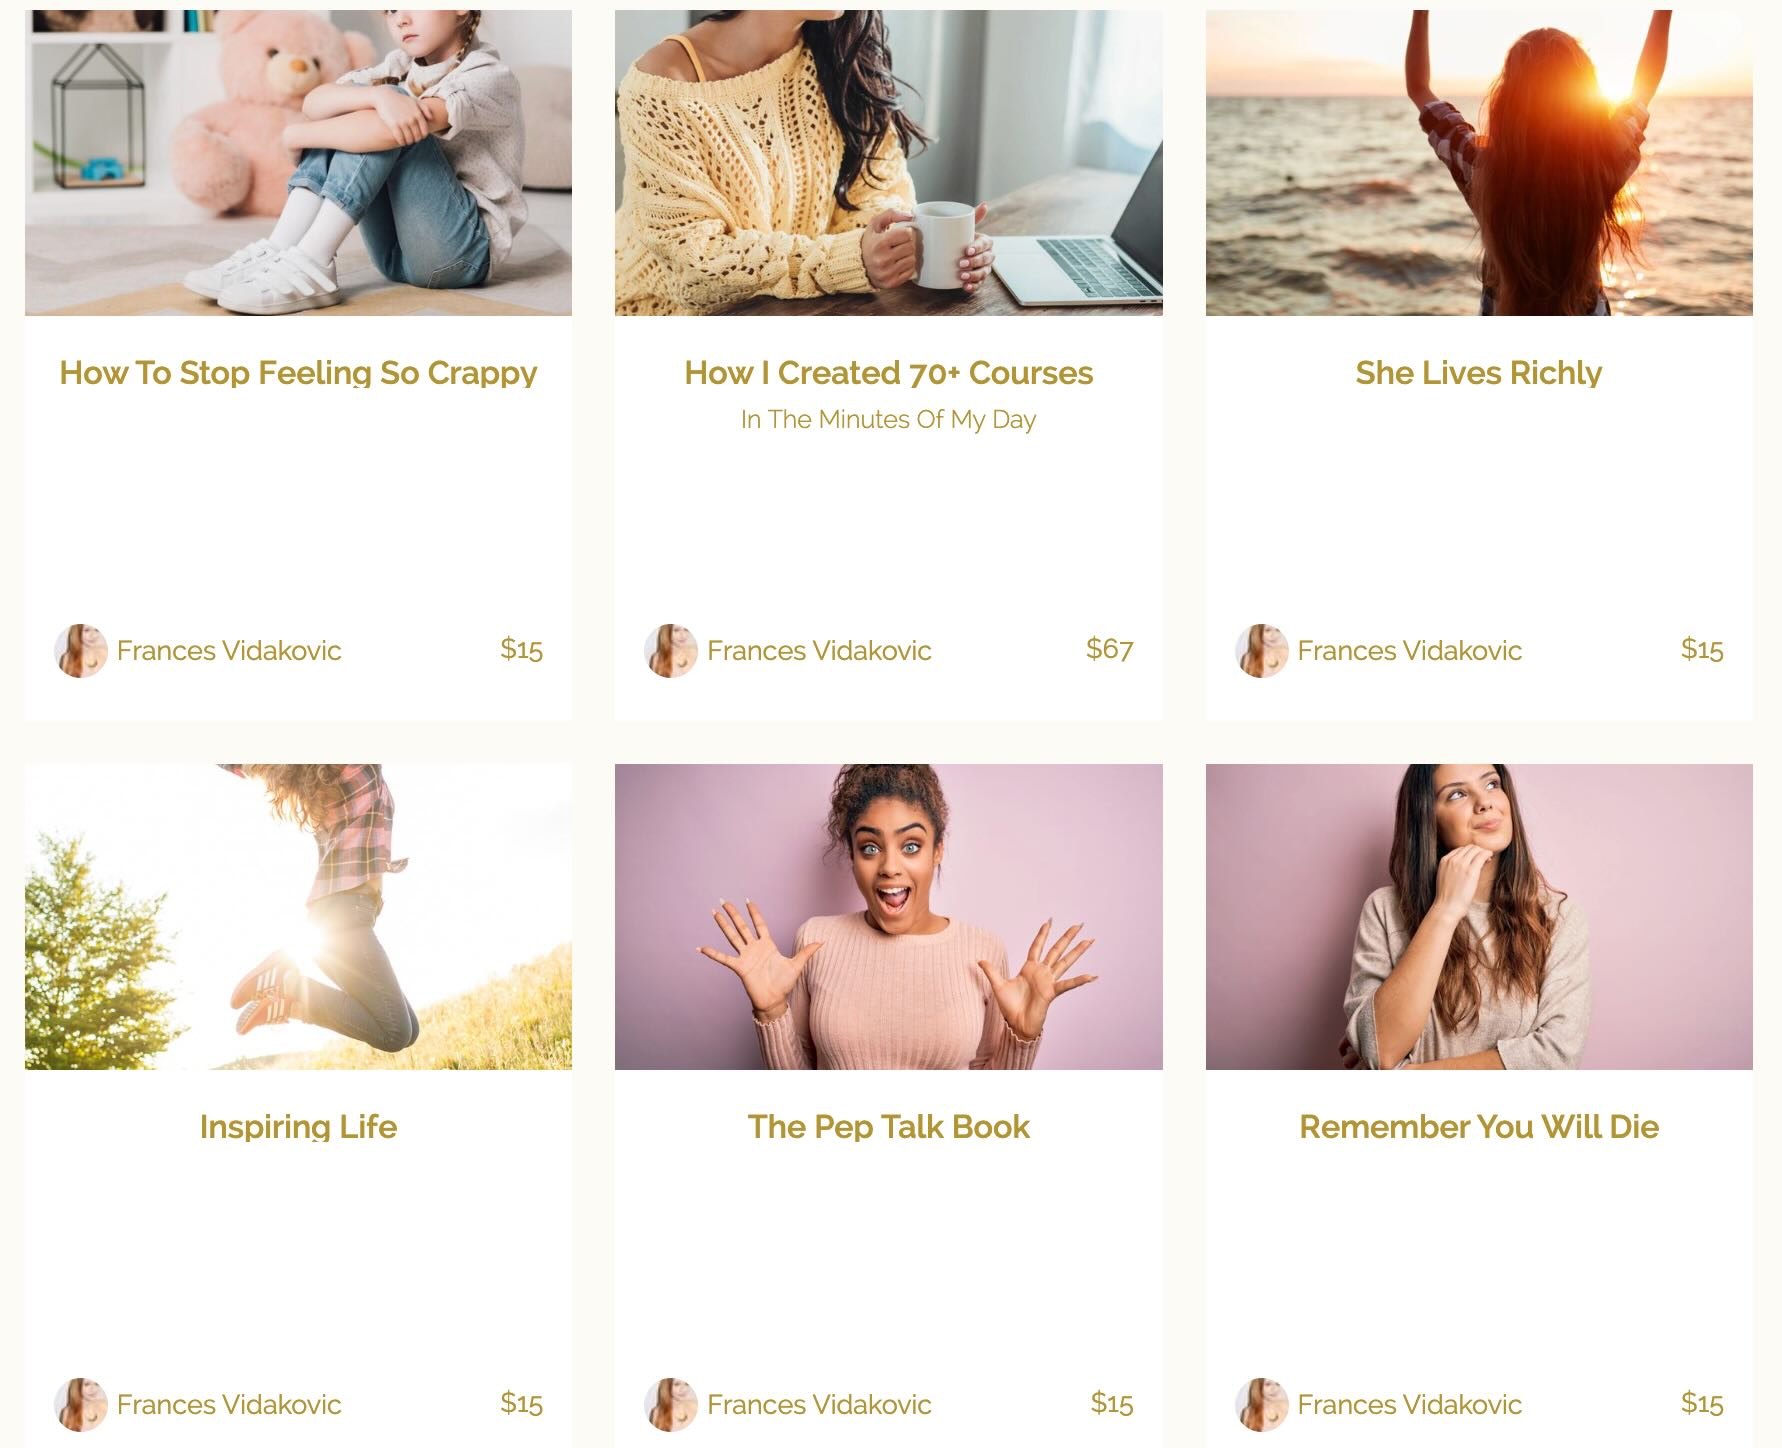Click author avatar on How I Created 70+ Courses card
This screenshot has height=1448, width=1782.
point(671,651)
